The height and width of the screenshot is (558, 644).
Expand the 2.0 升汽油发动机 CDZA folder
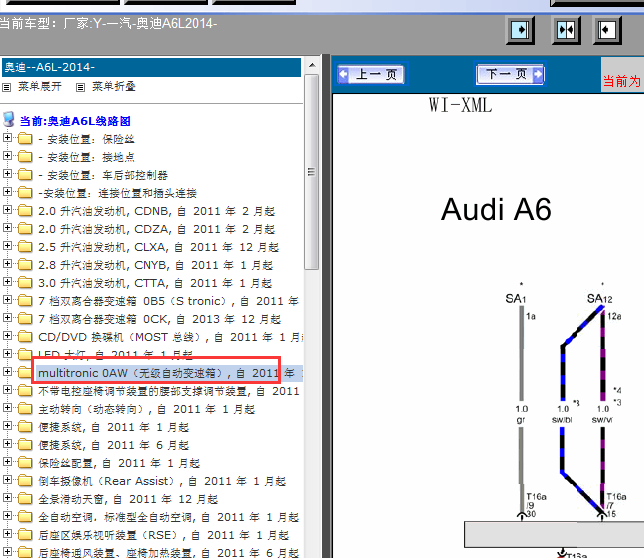click(x=7, y=228)
